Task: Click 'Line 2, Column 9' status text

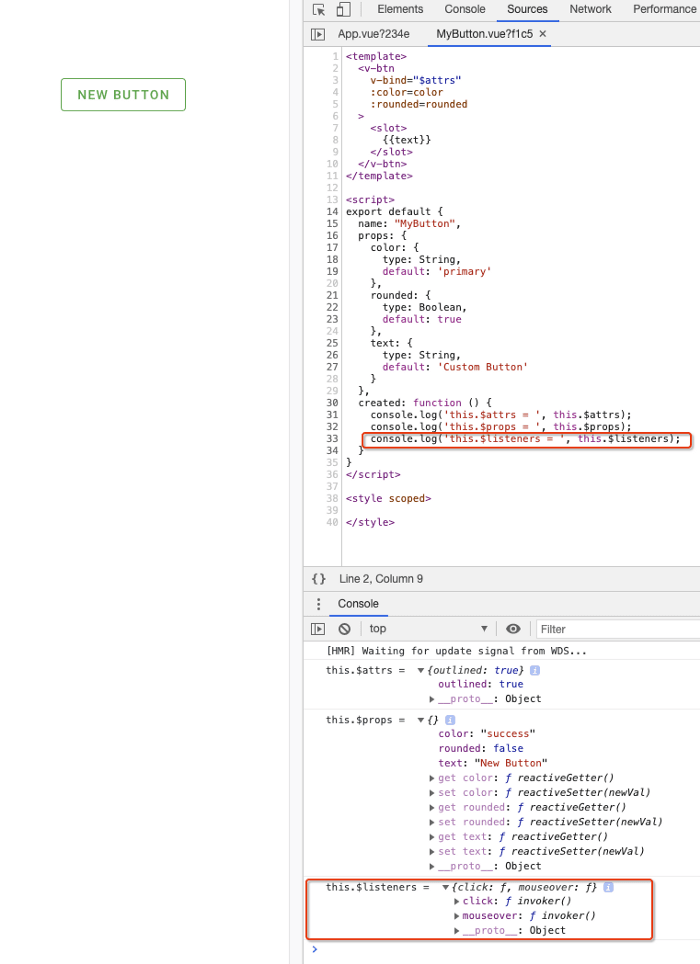Action: [380, 579]
